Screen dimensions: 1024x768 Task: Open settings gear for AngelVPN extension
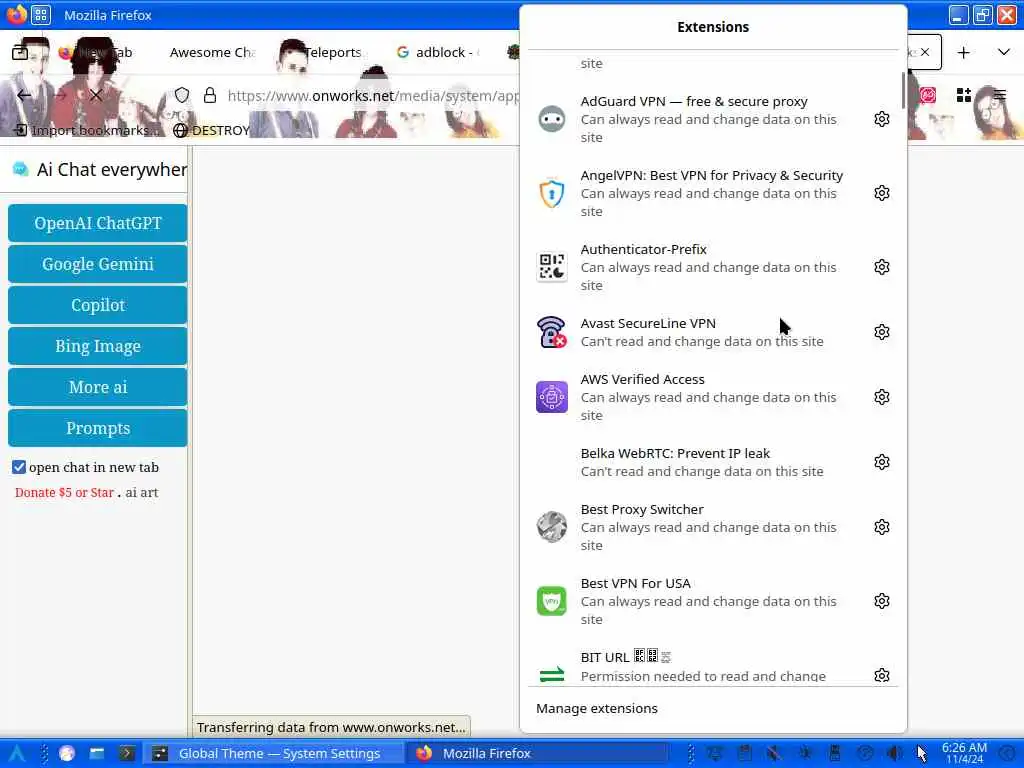click(x=882, y=193)
